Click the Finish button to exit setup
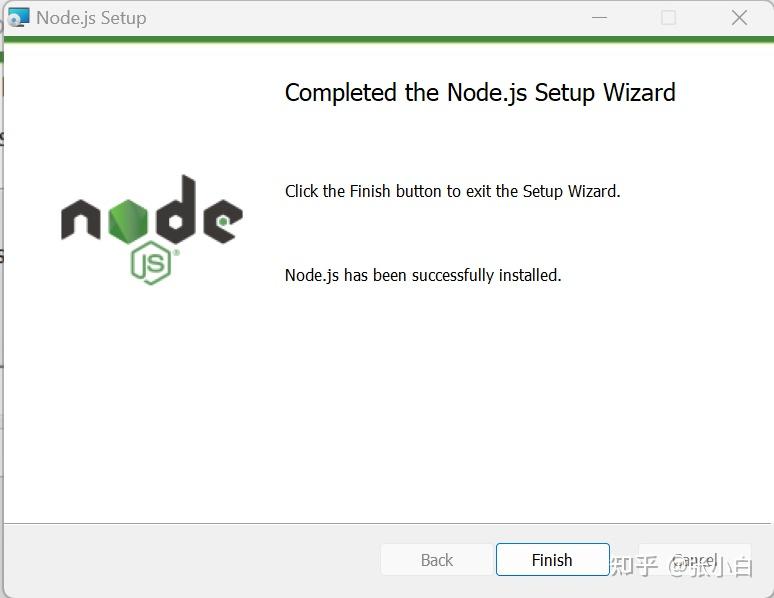The height and width of the screenshot is (598, 774). coord(552,559)
